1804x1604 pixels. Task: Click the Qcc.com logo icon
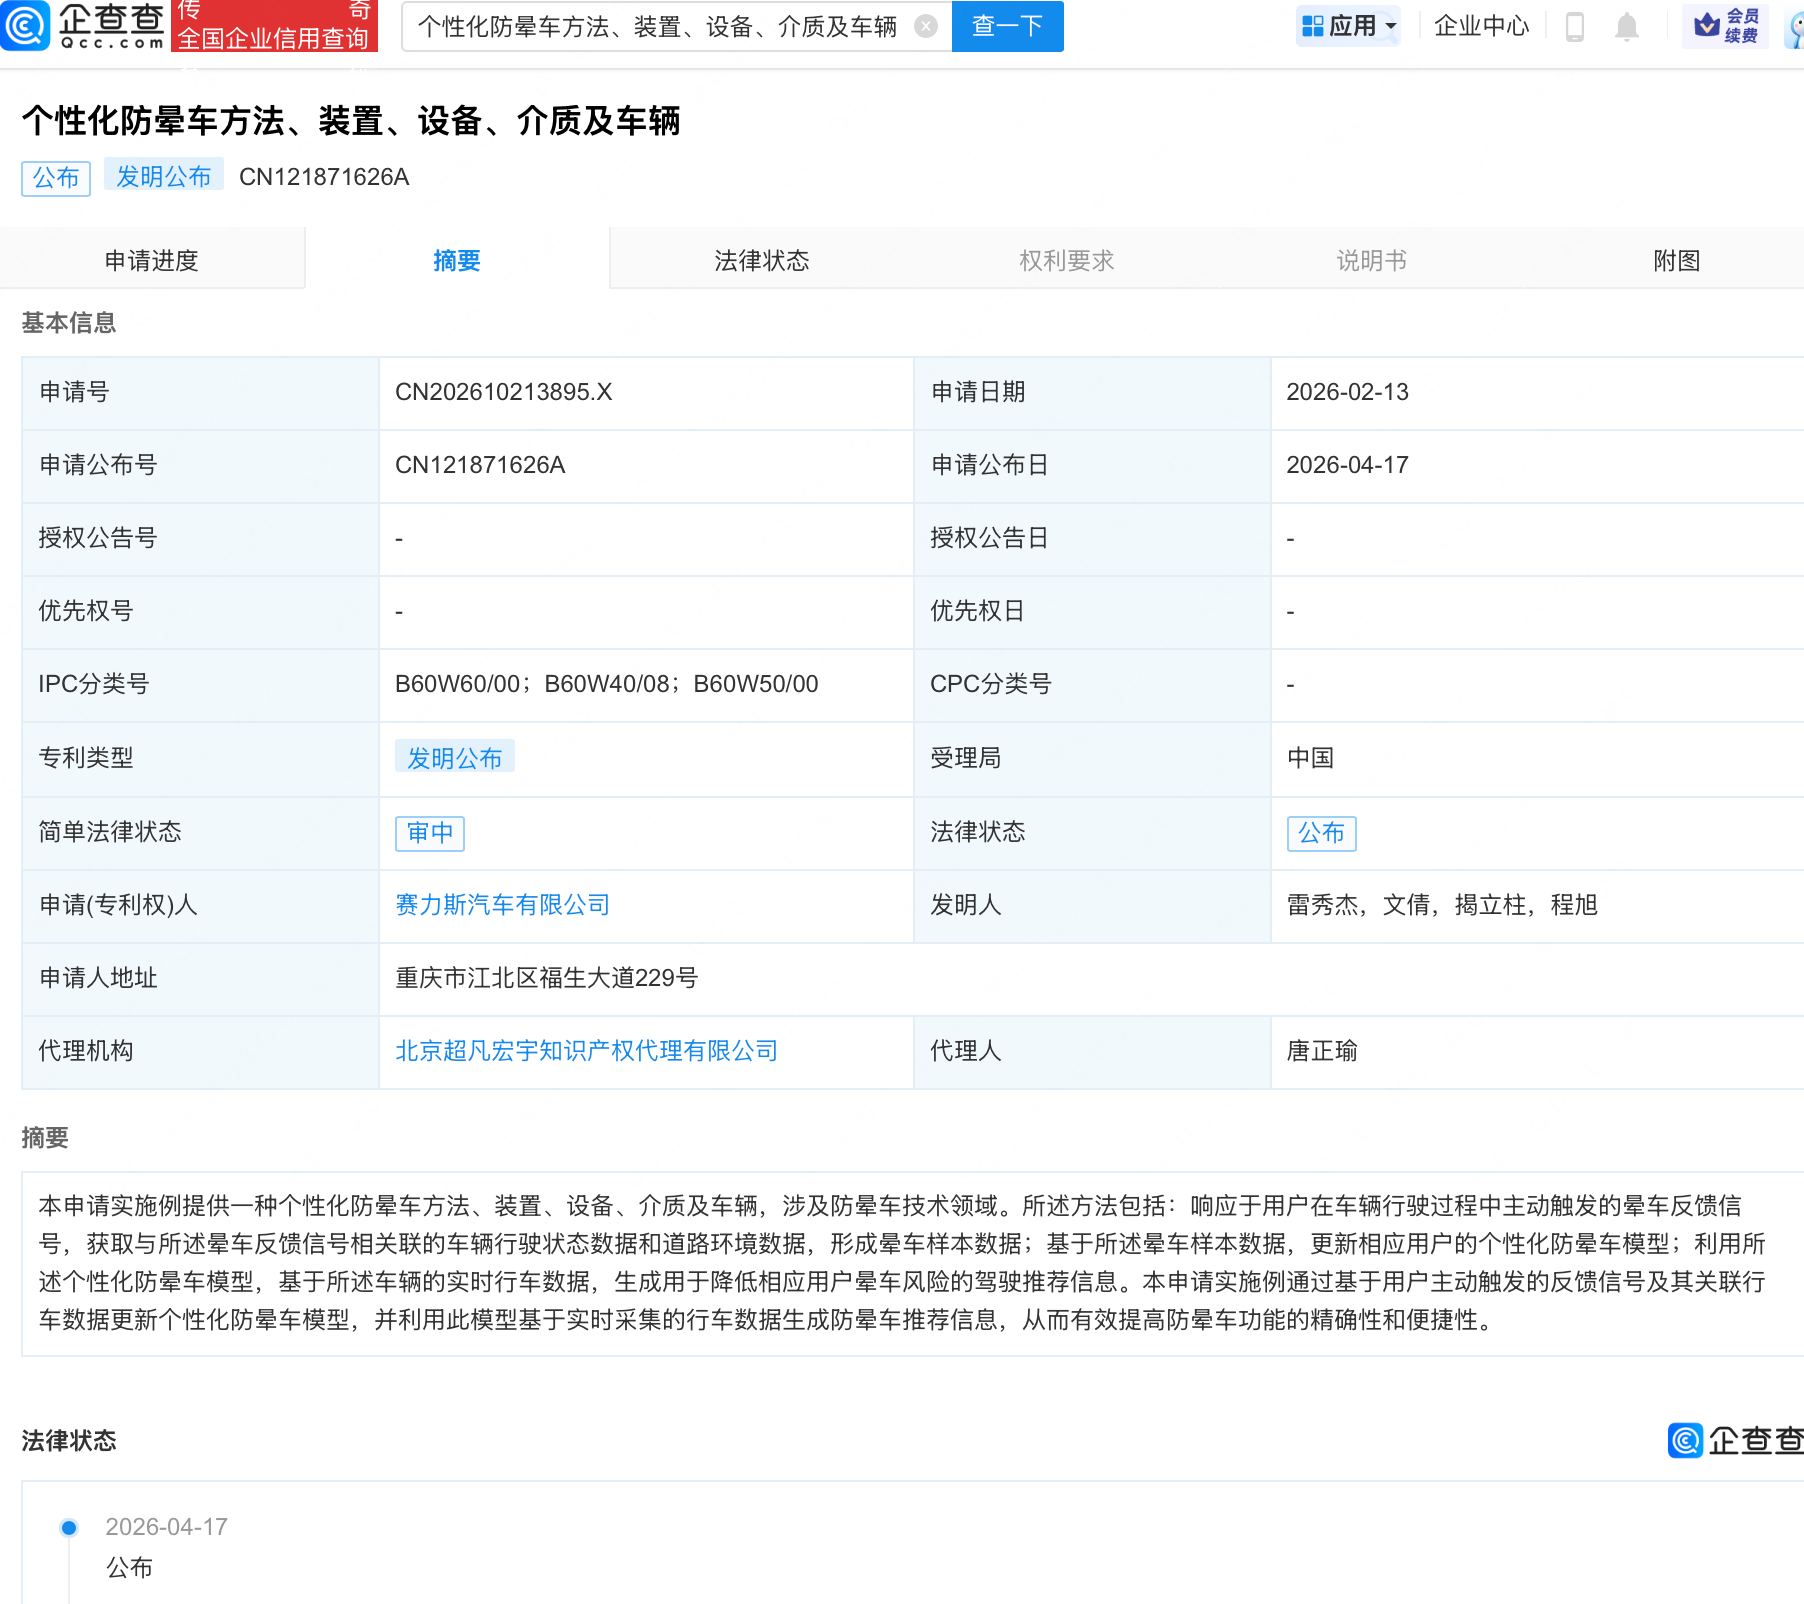26,26
